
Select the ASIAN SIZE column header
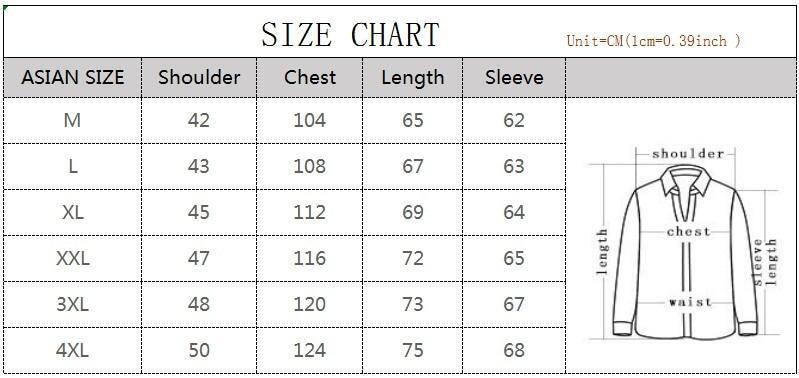point(73,77)
